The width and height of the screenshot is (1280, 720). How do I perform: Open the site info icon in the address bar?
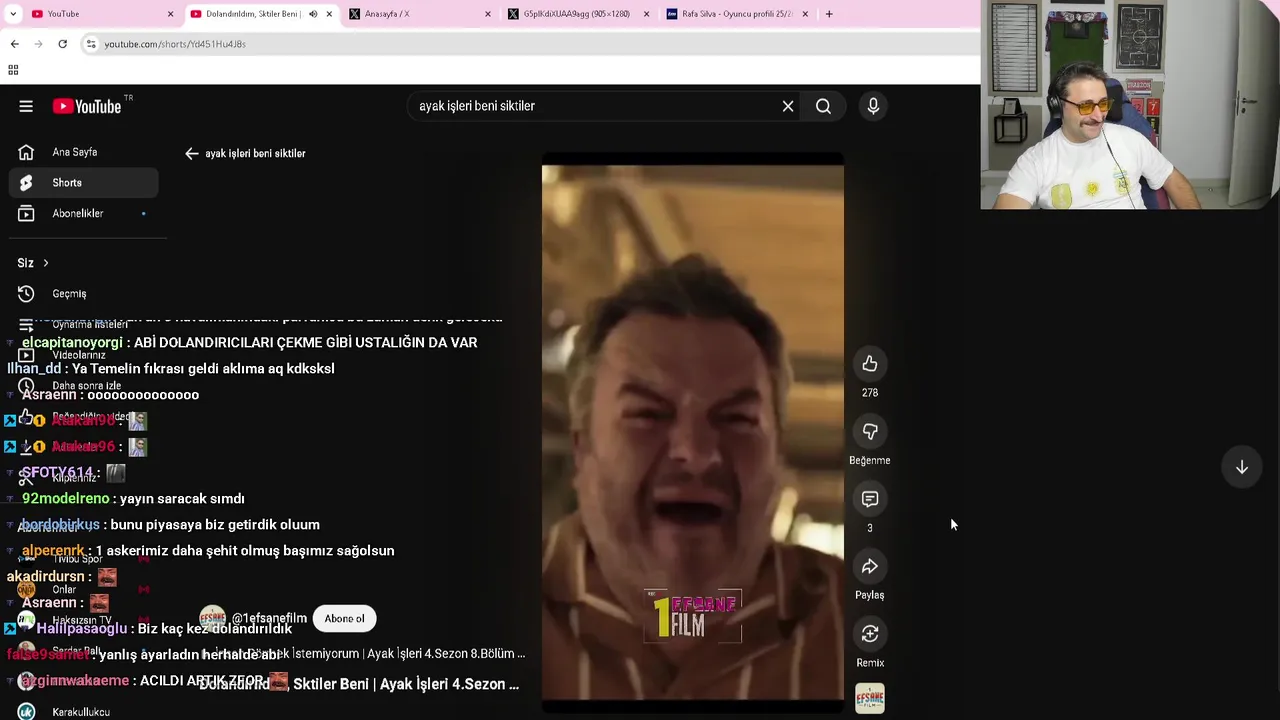(x=91, y=44)
